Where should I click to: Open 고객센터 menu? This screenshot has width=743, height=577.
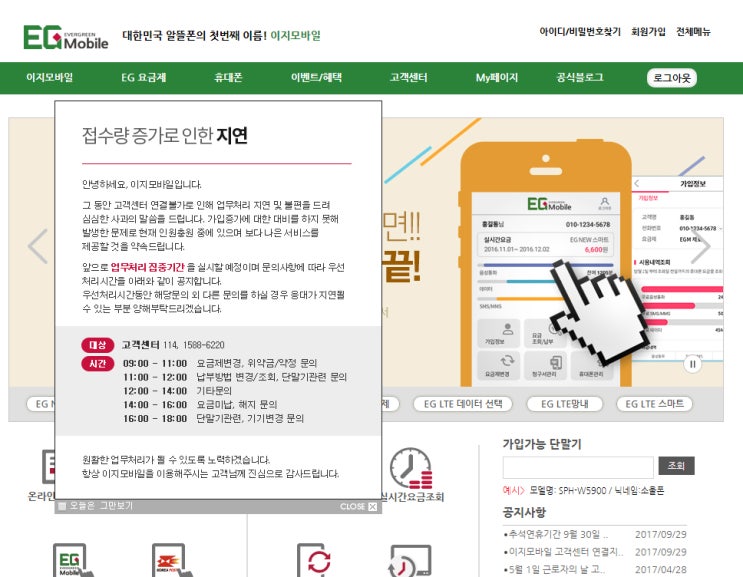[408, 77]
